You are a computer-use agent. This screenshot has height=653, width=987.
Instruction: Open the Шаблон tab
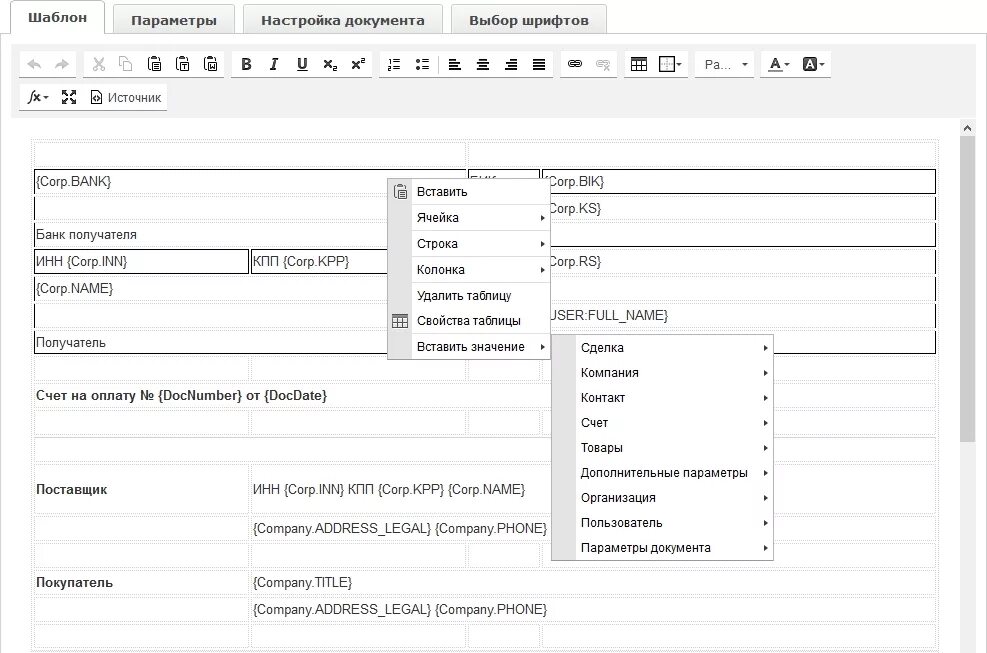[57, 17]
